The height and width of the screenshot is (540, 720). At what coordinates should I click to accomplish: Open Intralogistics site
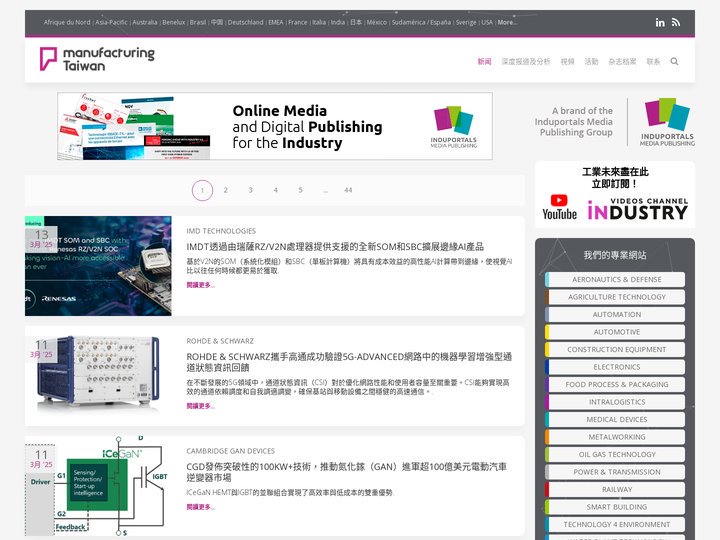[x=615, y=402]
